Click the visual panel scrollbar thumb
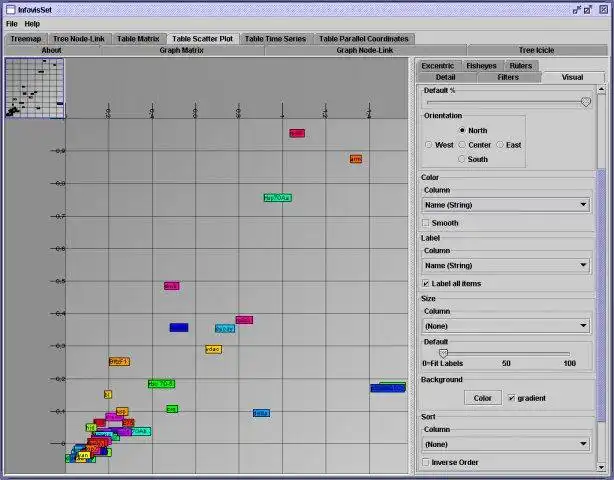The height and width of the screenshot is (480, 614). (601, 296)
